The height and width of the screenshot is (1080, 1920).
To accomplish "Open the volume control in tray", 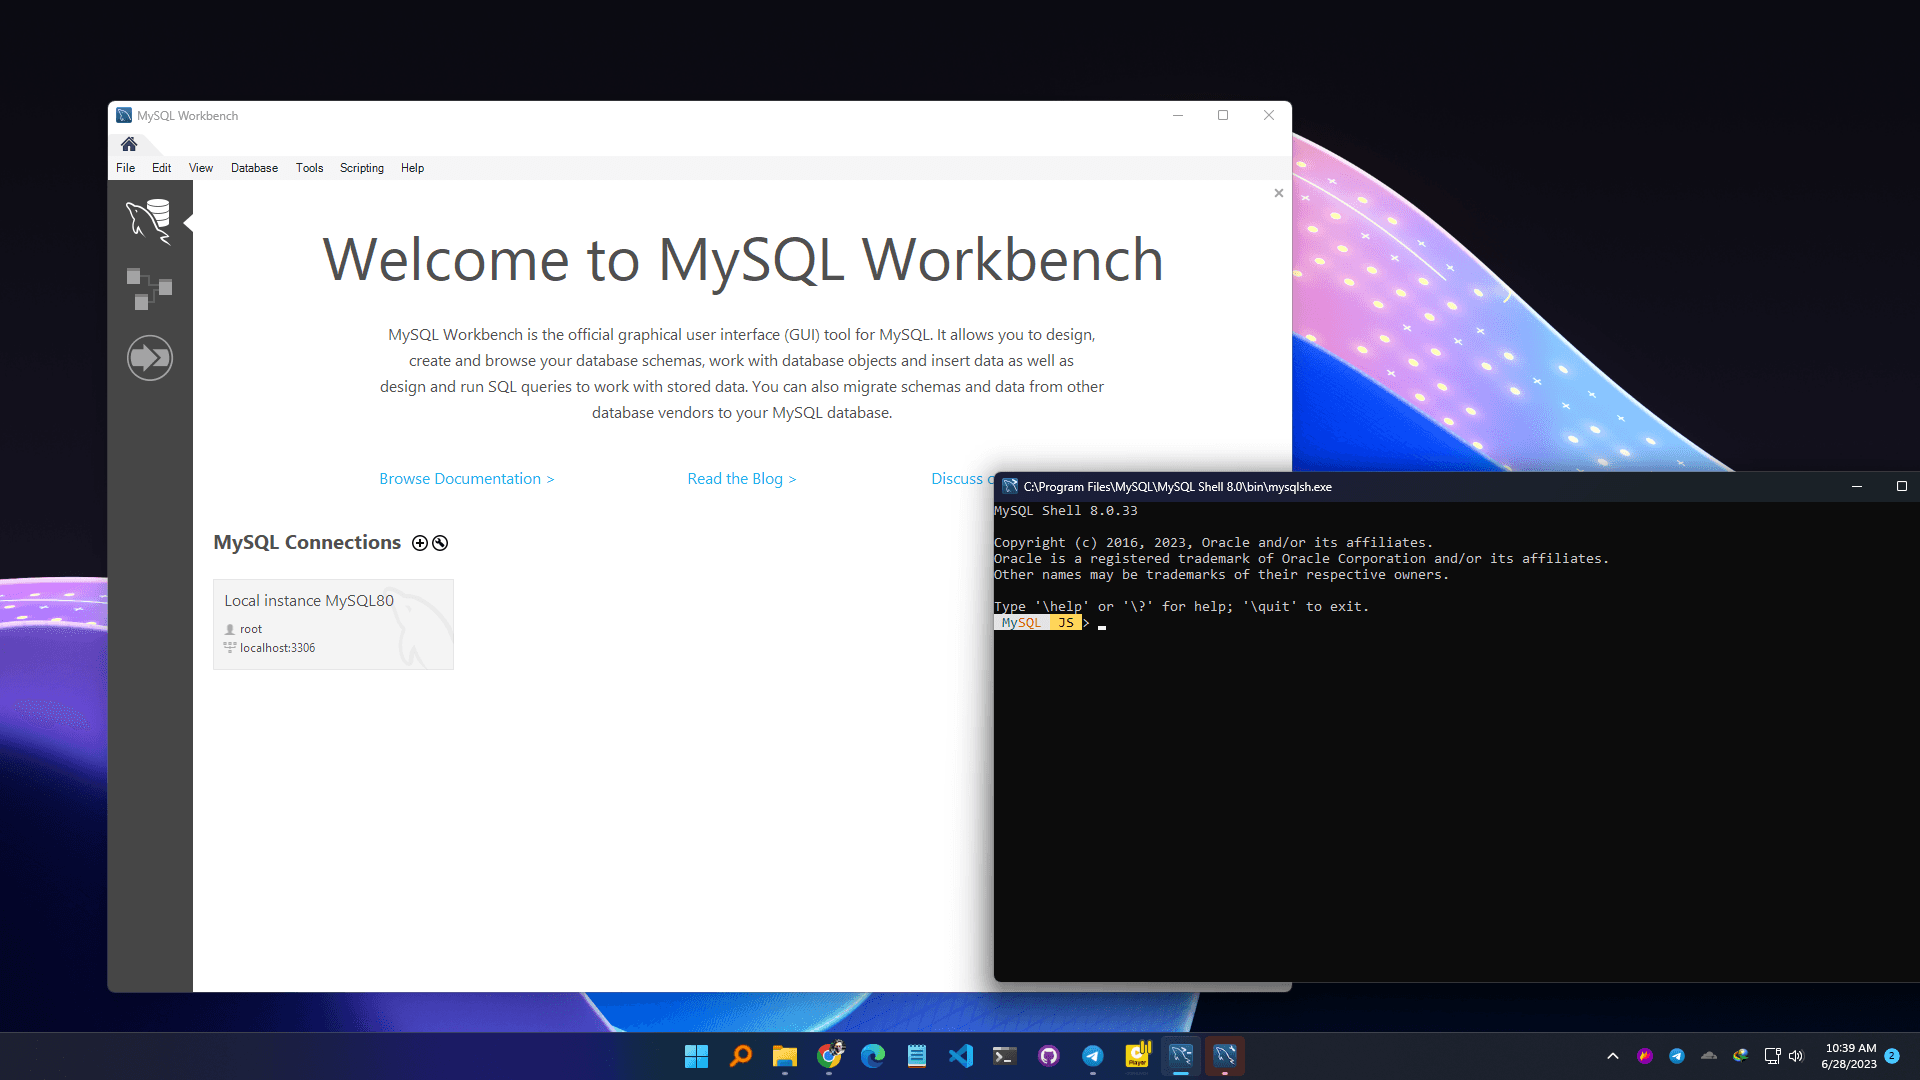I will [x=1796, y=1056].
